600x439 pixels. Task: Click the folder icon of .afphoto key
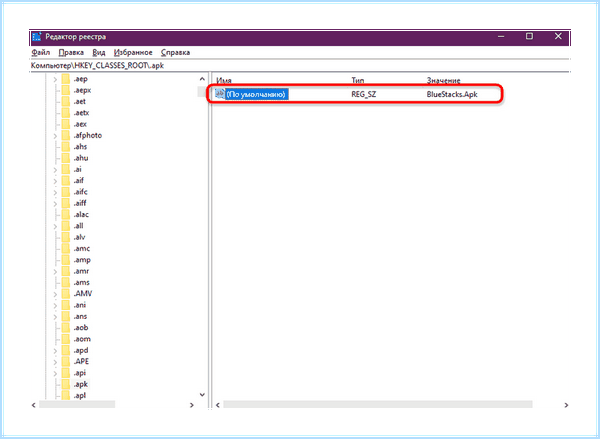(66, 135)
